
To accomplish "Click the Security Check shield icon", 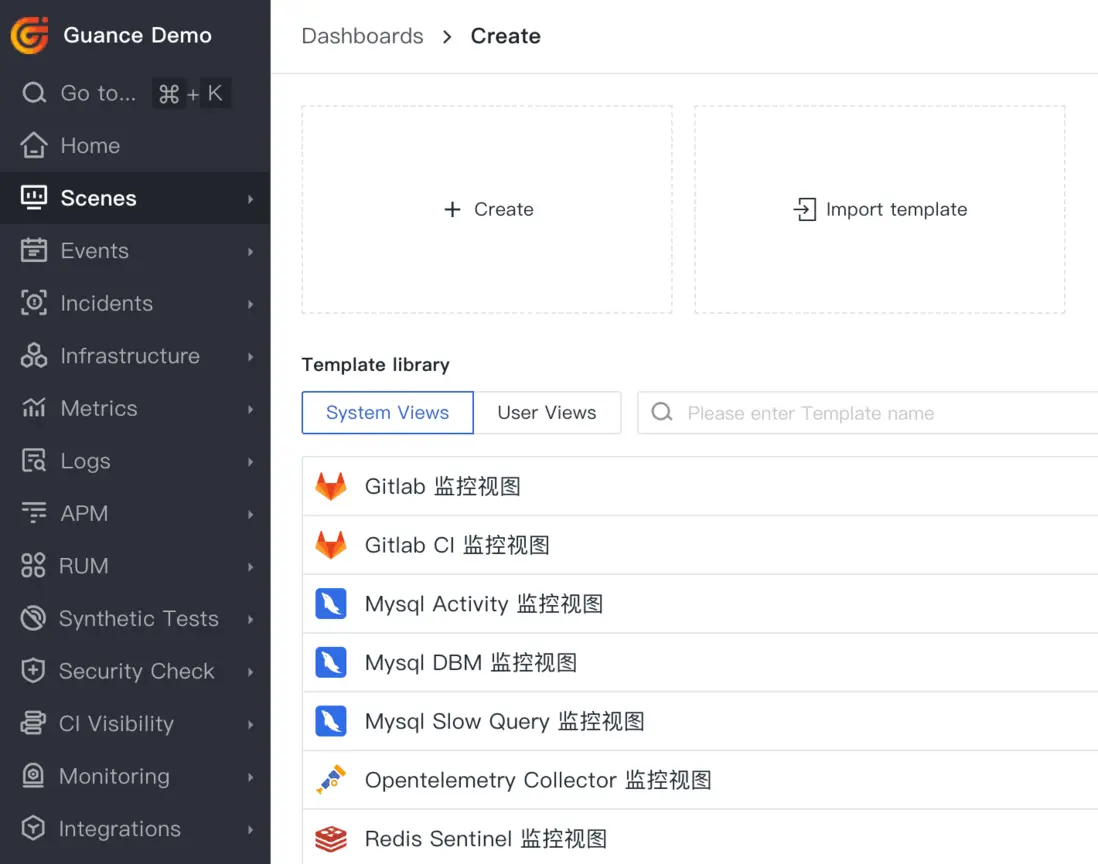I will (33, 671).
